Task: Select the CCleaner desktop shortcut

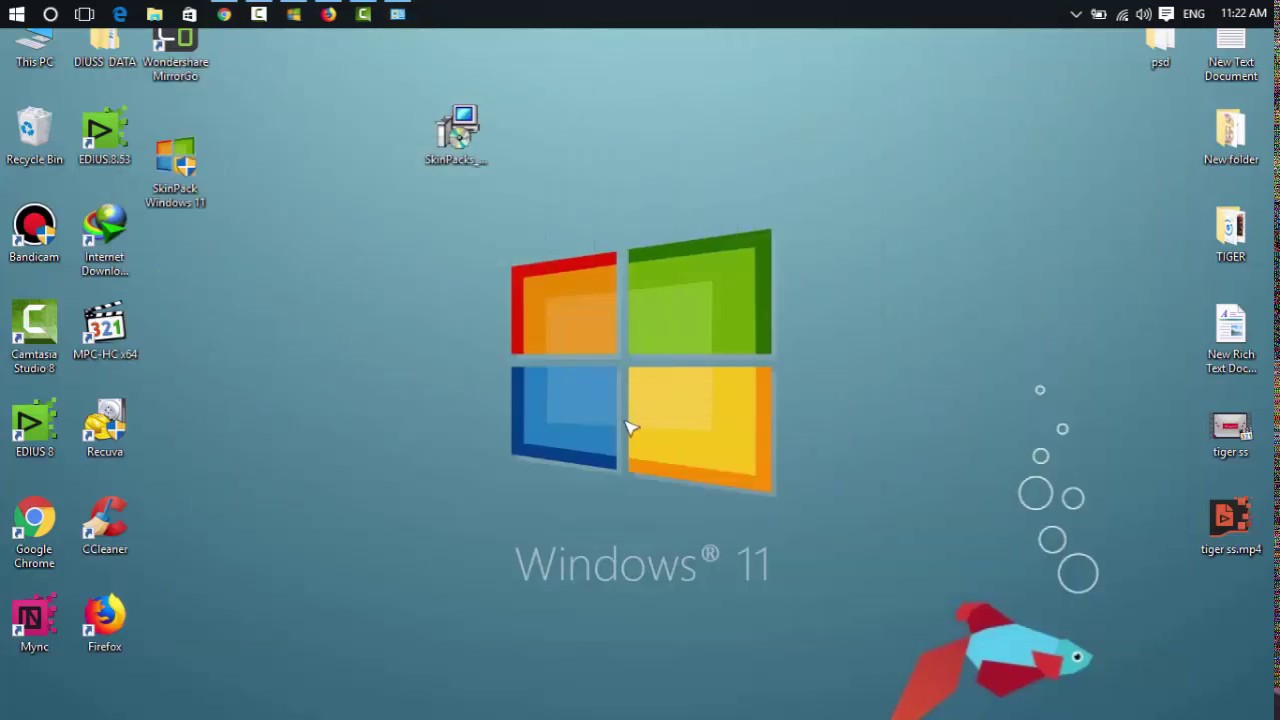Action: point(104,527)
